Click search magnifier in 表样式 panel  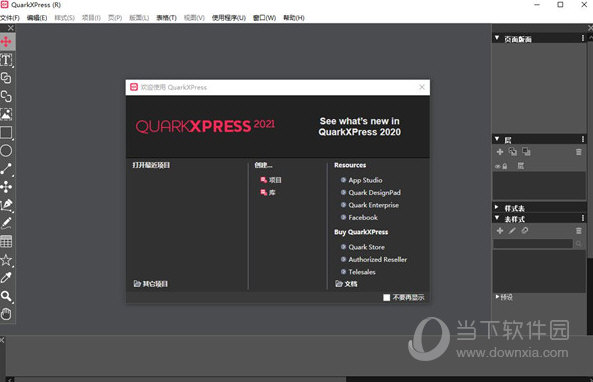coord(579,244)
